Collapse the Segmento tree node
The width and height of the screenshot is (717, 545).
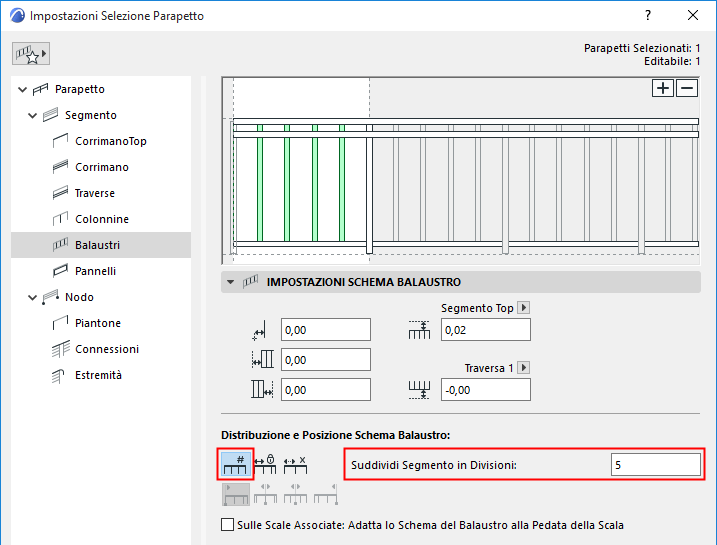tap(32, 115)
